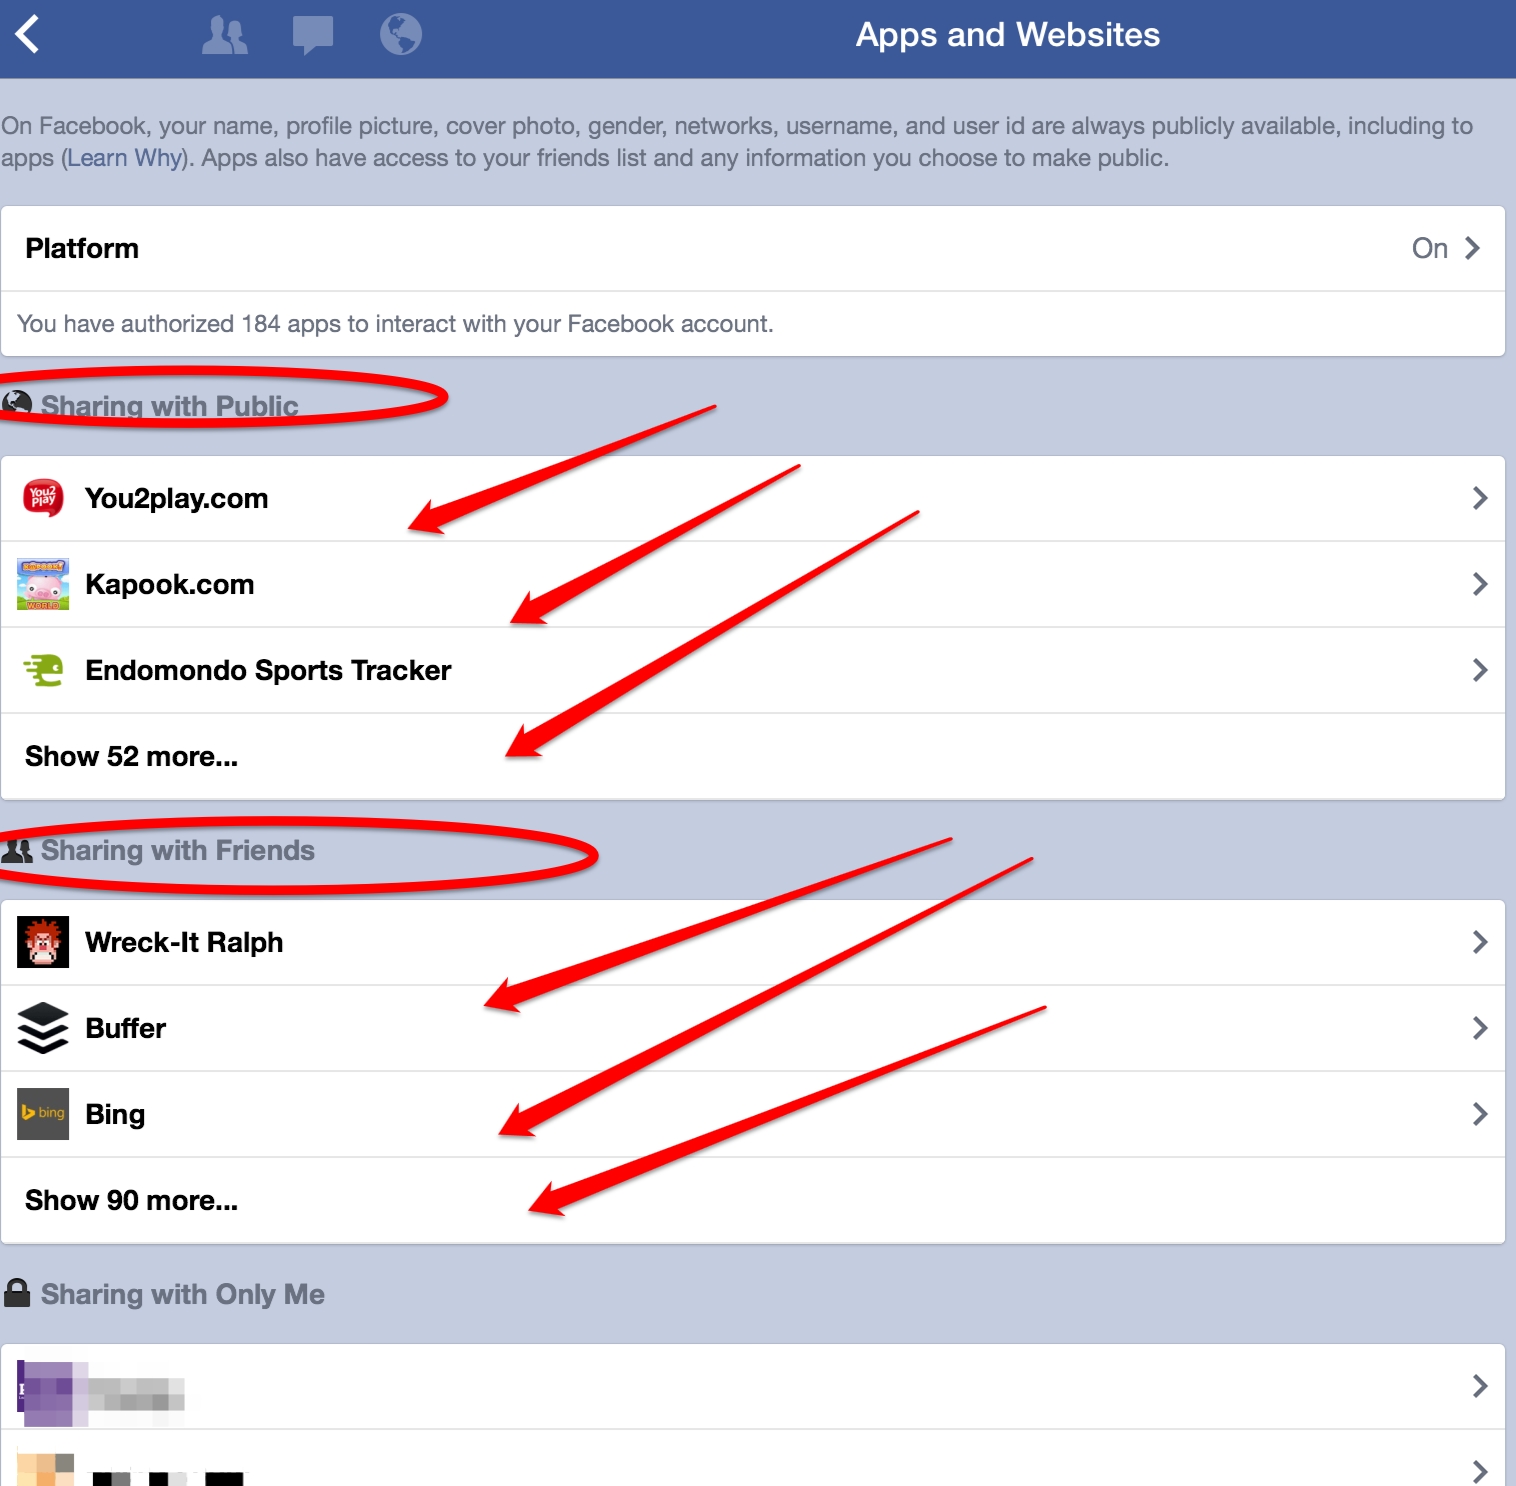Viewport: 1516px width, 1486px height.
Task: Open the notifications globe icon
Action: pyautogui.click(x=401, y=34)
